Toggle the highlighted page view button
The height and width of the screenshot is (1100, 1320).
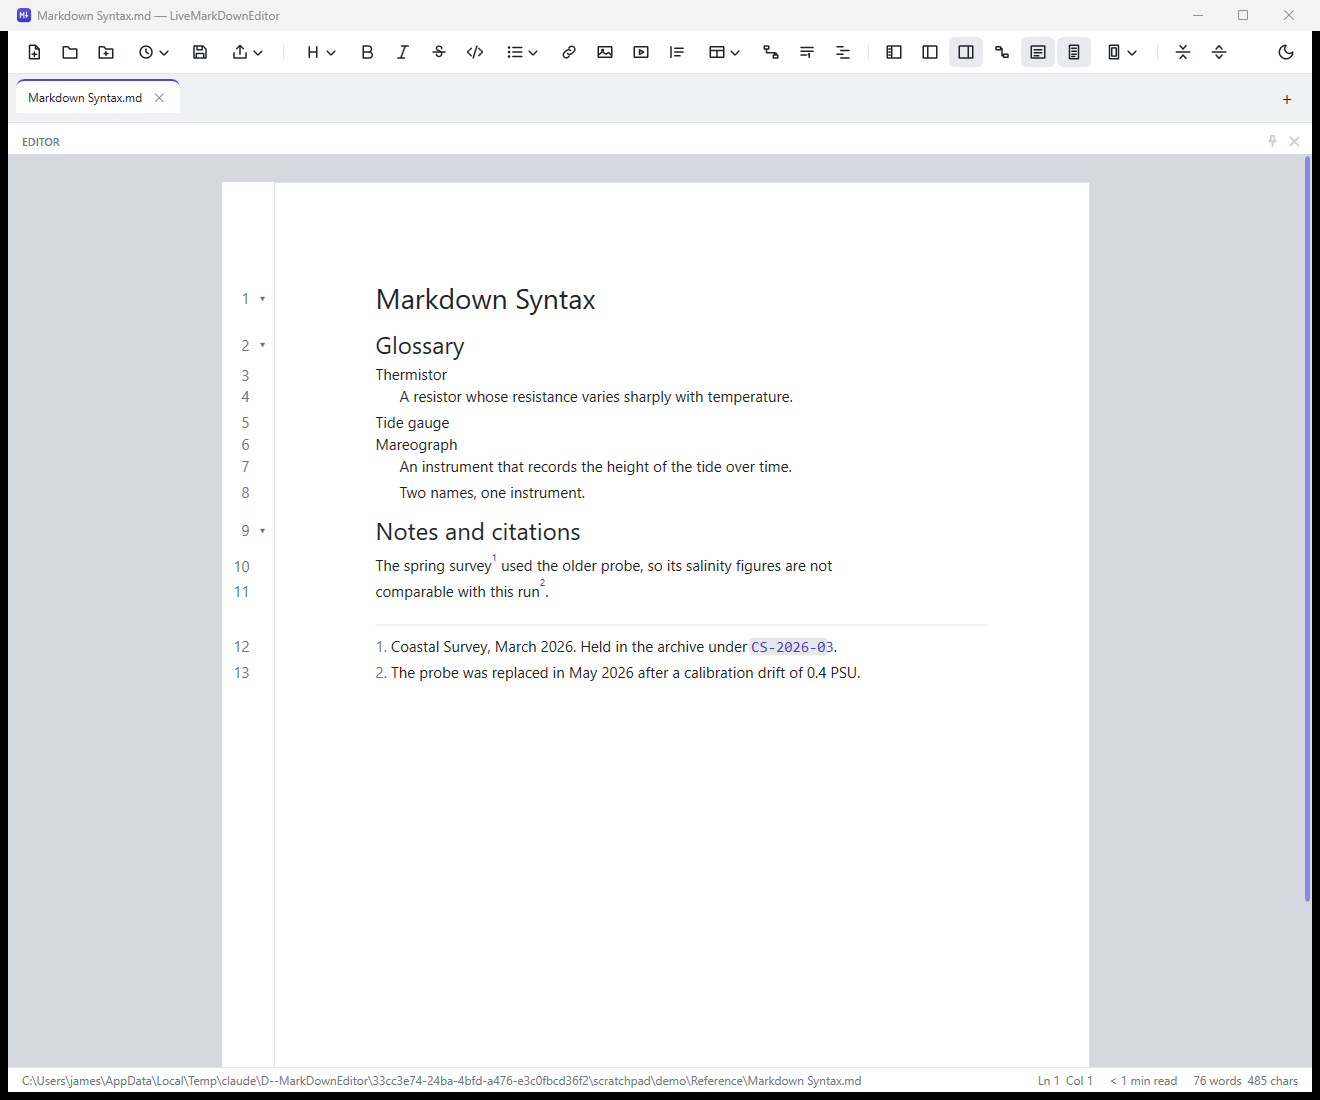tap(1074, 52)
